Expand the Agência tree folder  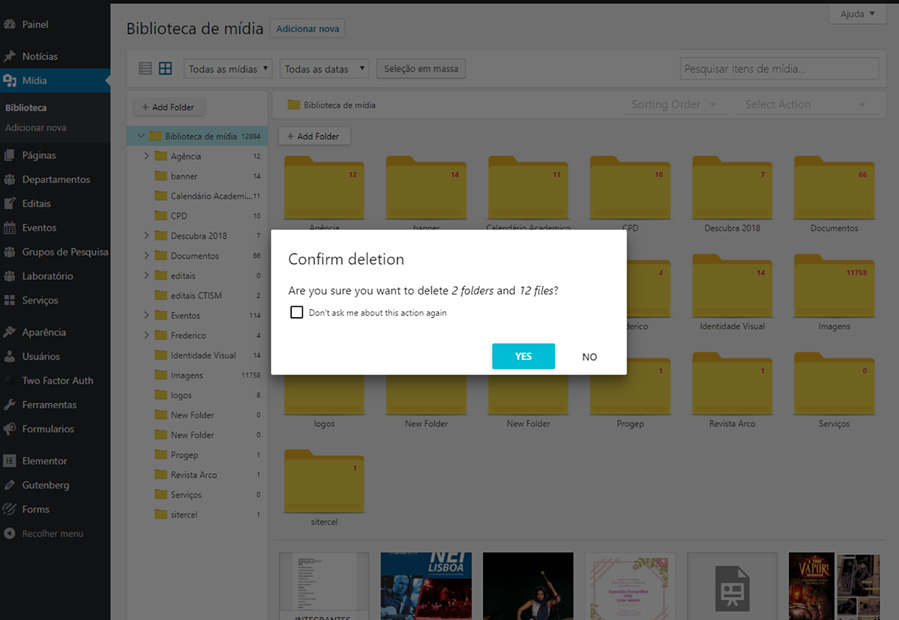click(x=147, y=156)
